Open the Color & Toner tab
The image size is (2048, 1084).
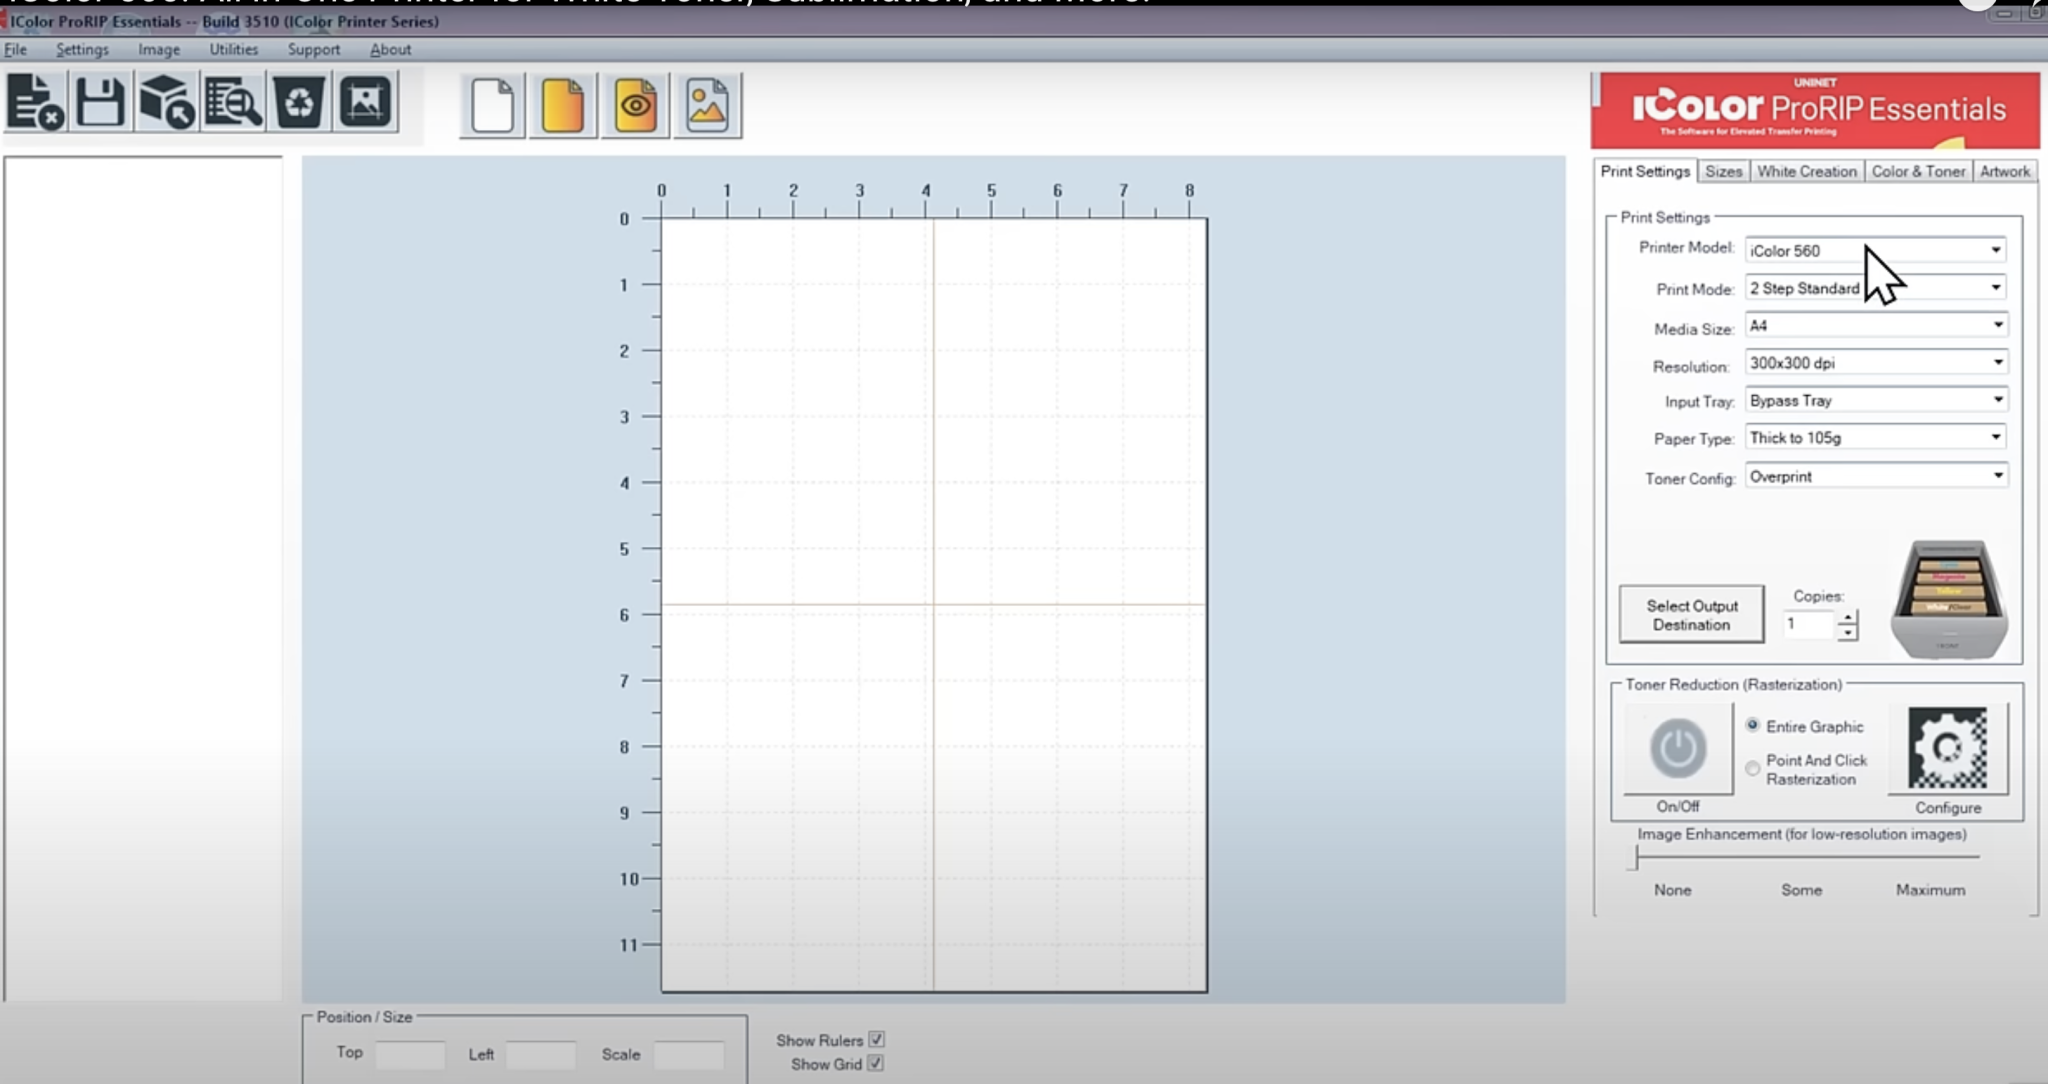pos(1918,171)
